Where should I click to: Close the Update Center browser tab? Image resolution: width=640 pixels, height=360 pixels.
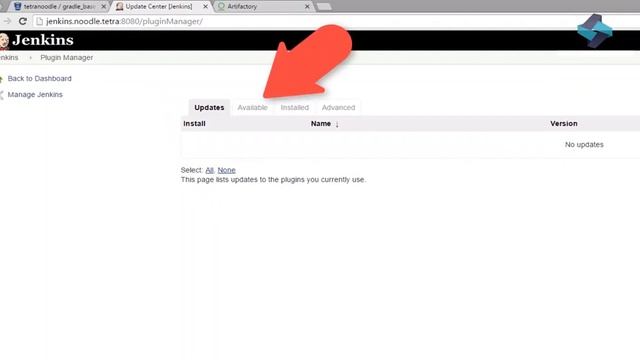click(x=205, y=7)
